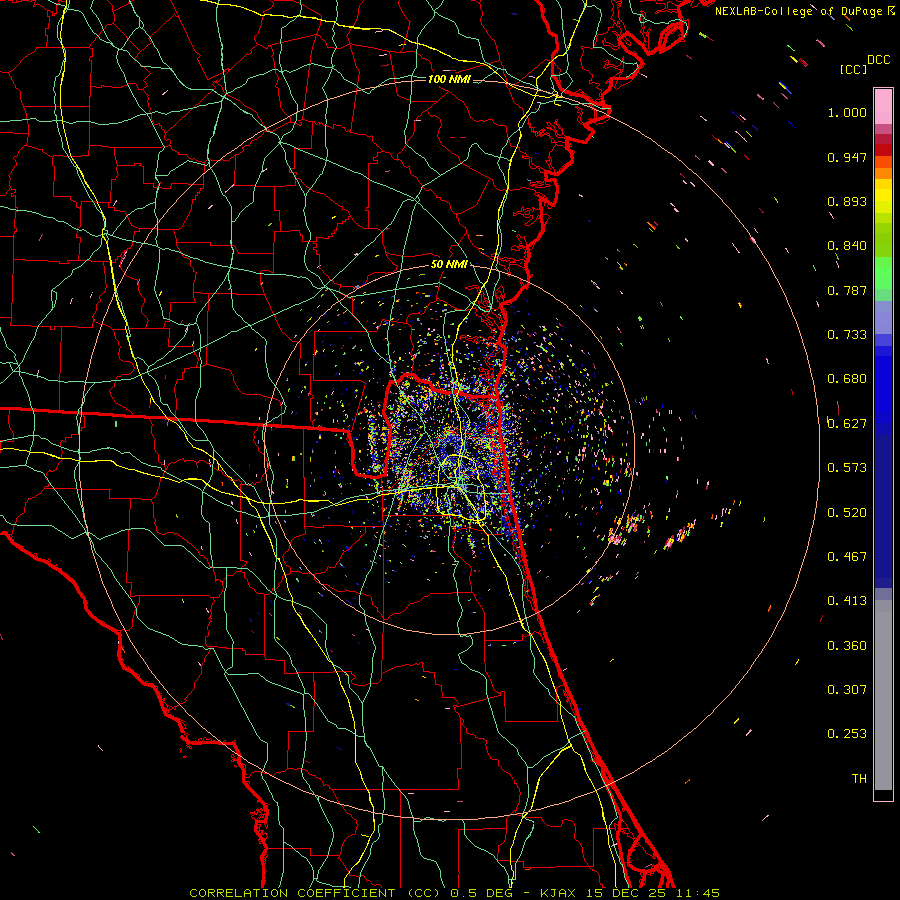Viewport: 900px width, 900px height.
Task: Click the 100 NMI range ring label
Action: click(x=449, y=79)
